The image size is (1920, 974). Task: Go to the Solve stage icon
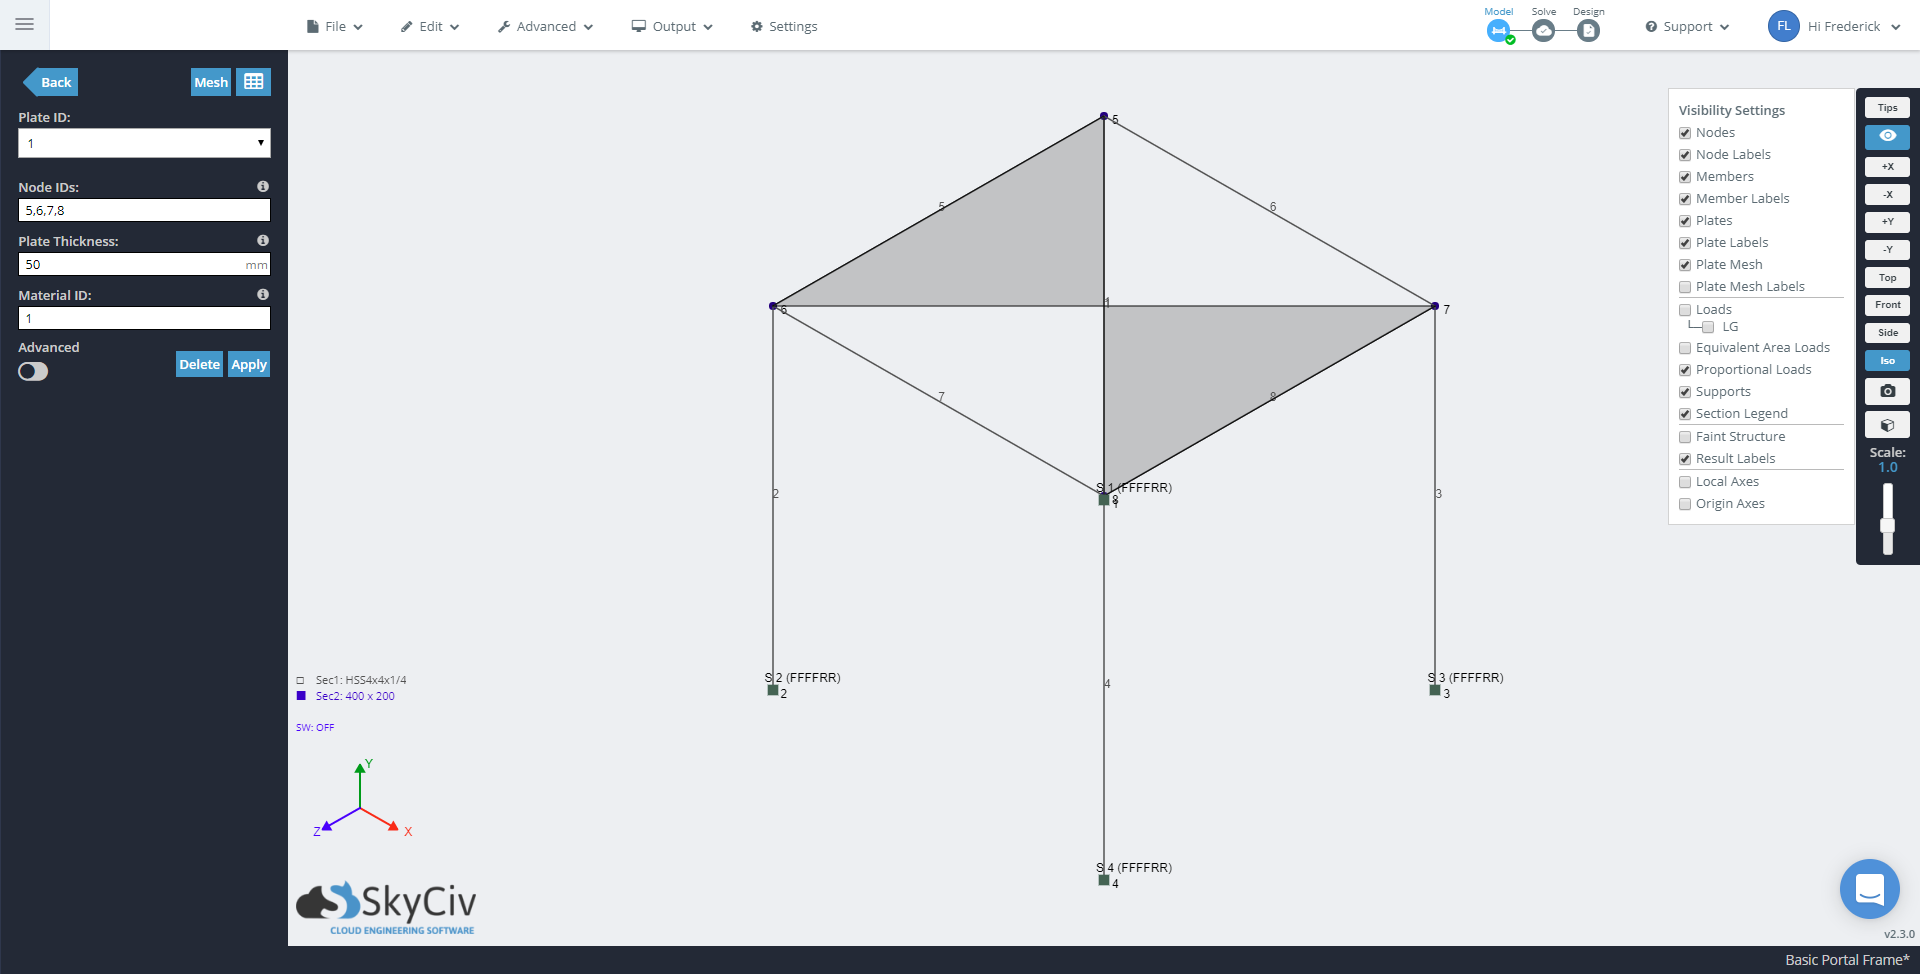click(1543, 31)
